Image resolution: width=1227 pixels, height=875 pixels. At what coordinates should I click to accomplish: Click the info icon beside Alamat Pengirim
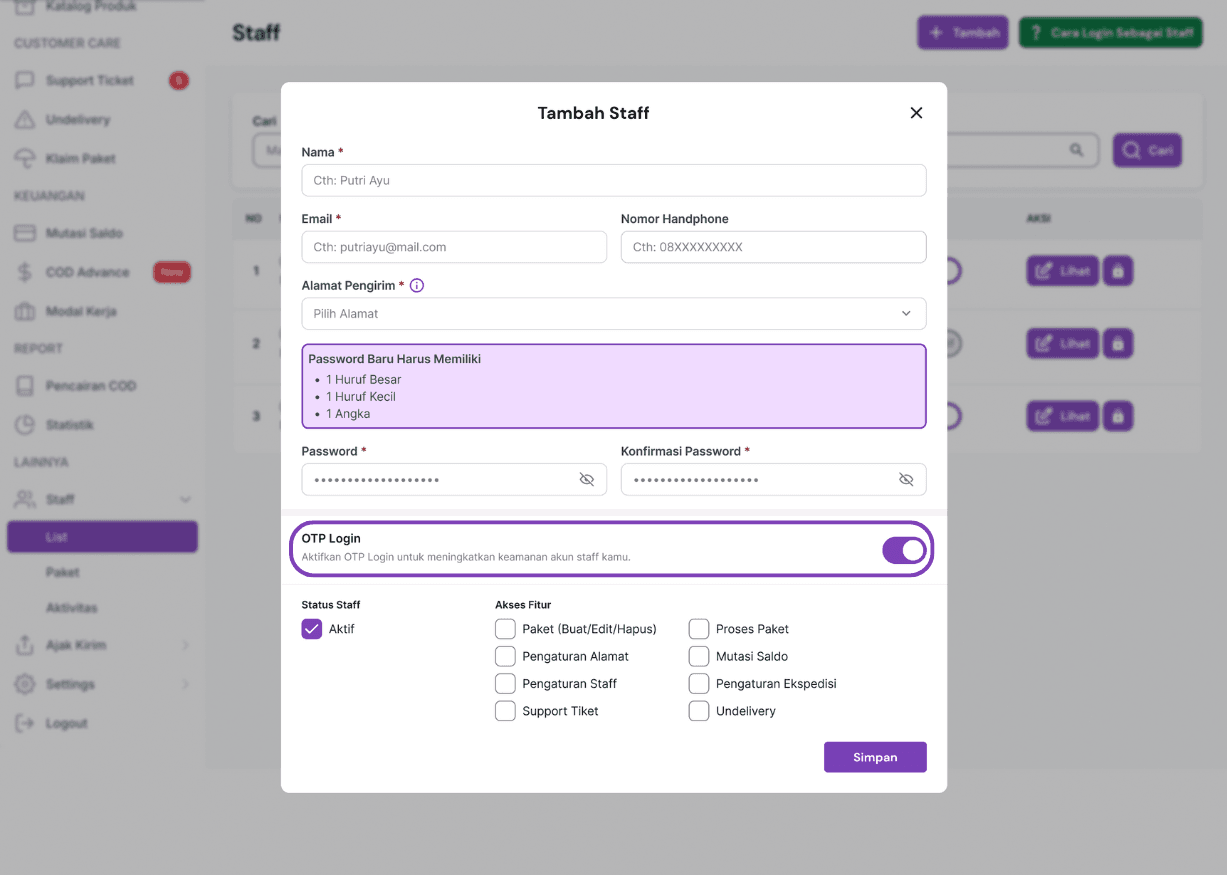coord(417,285)
